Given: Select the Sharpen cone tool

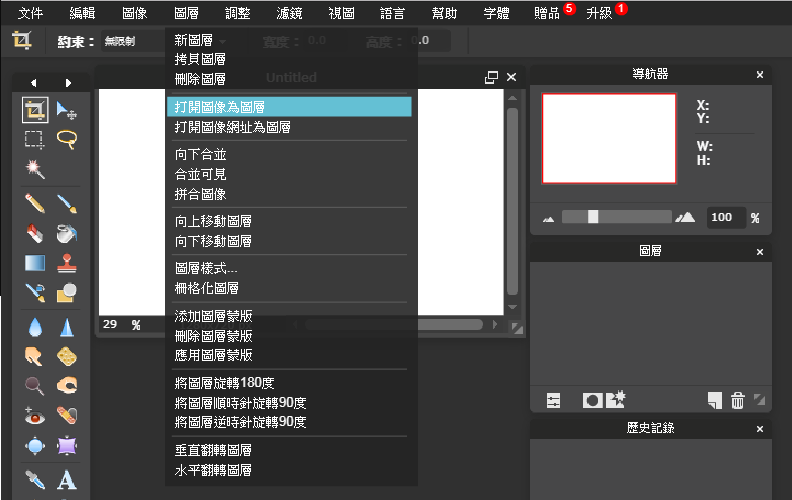Looking at the screenshot, I should (67, 327).
